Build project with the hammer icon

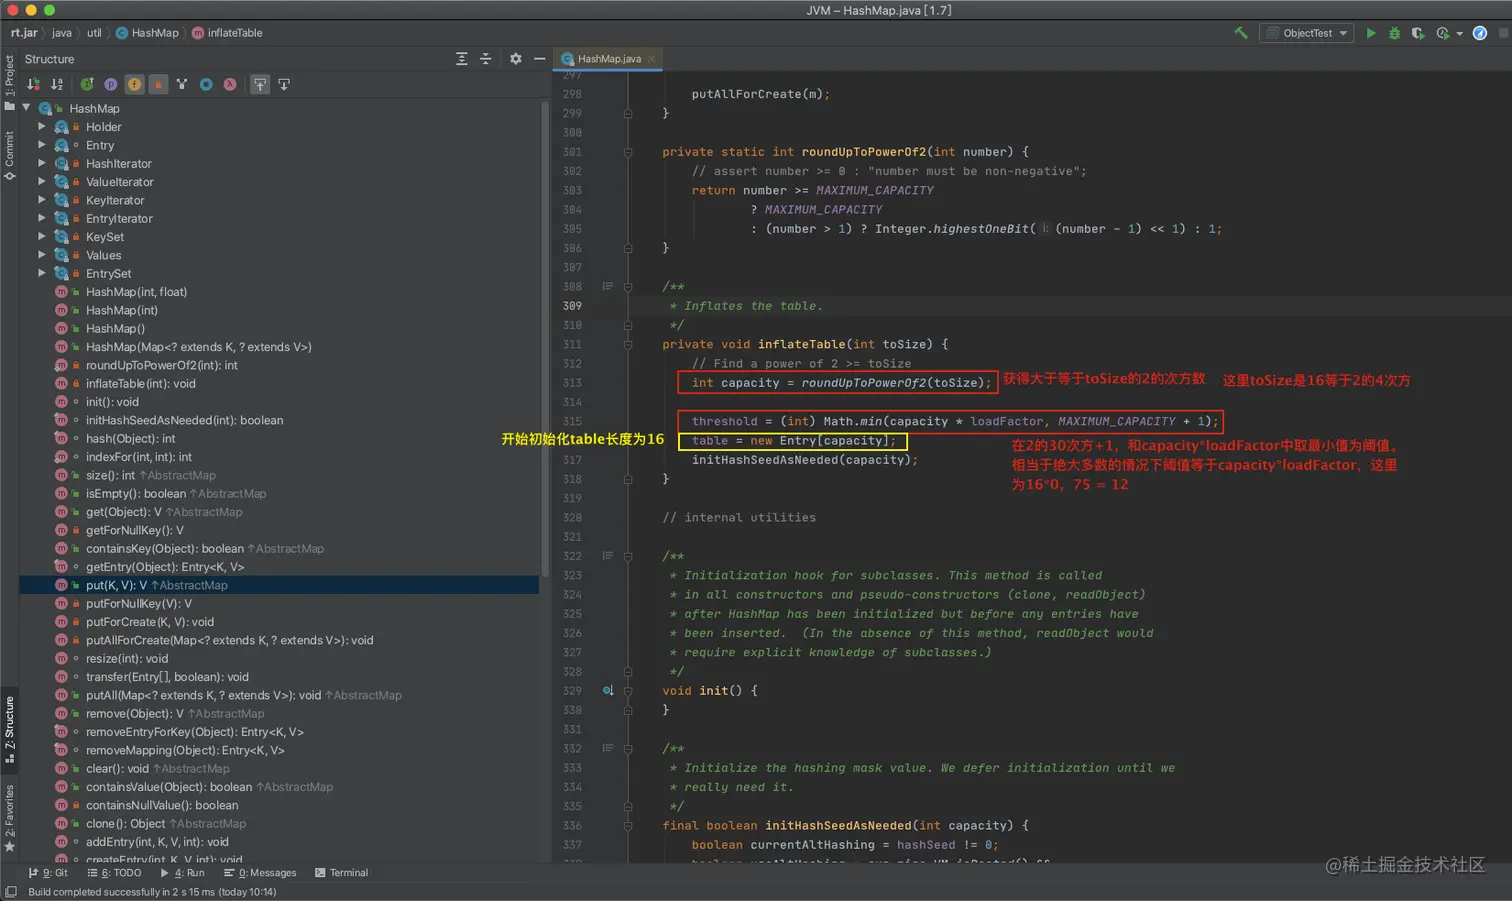tap(1241, 33)
